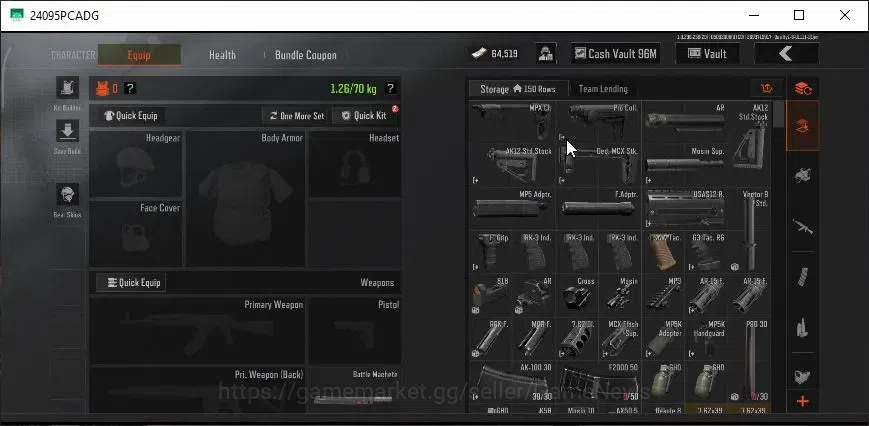The image size is (869, 426).
Task: Click the orange sort storage icon
Action: click(767, 89)
